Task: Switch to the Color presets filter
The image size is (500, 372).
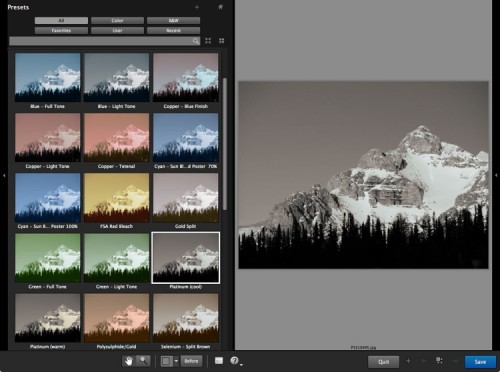Action: click(x=117, y=21)
